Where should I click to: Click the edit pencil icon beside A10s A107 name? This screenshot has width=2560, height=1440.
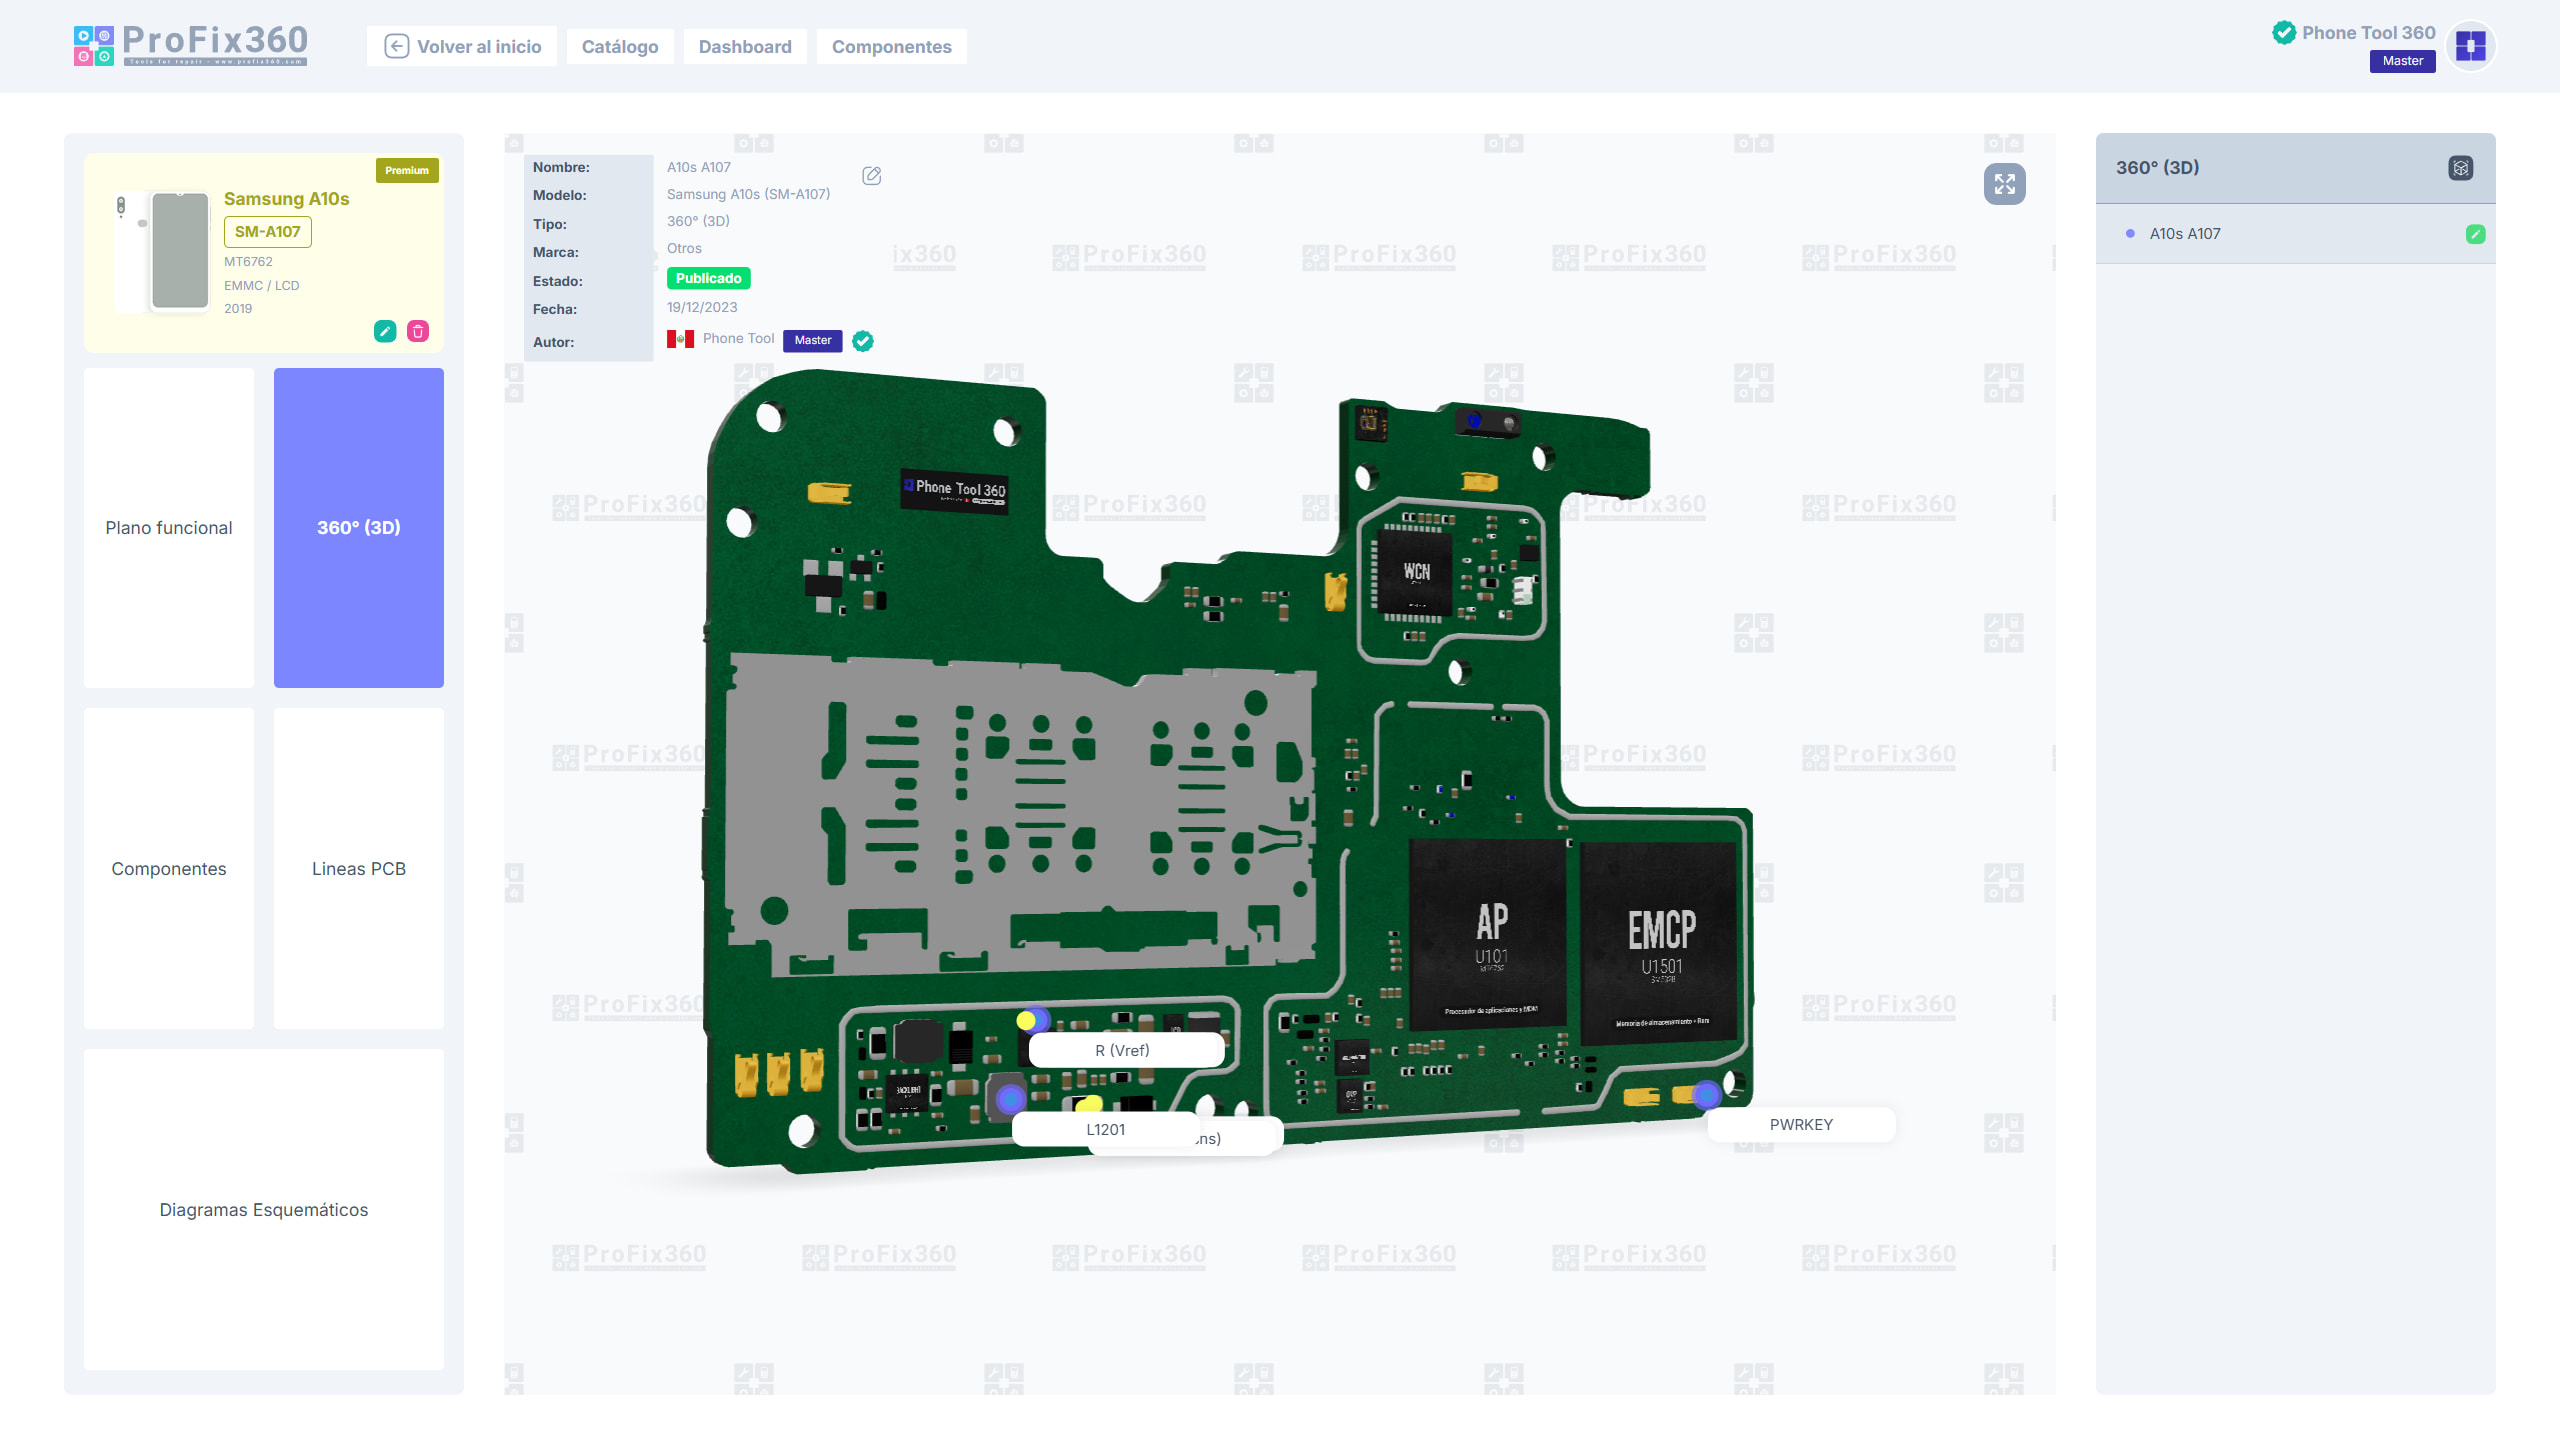pos(871,176)
